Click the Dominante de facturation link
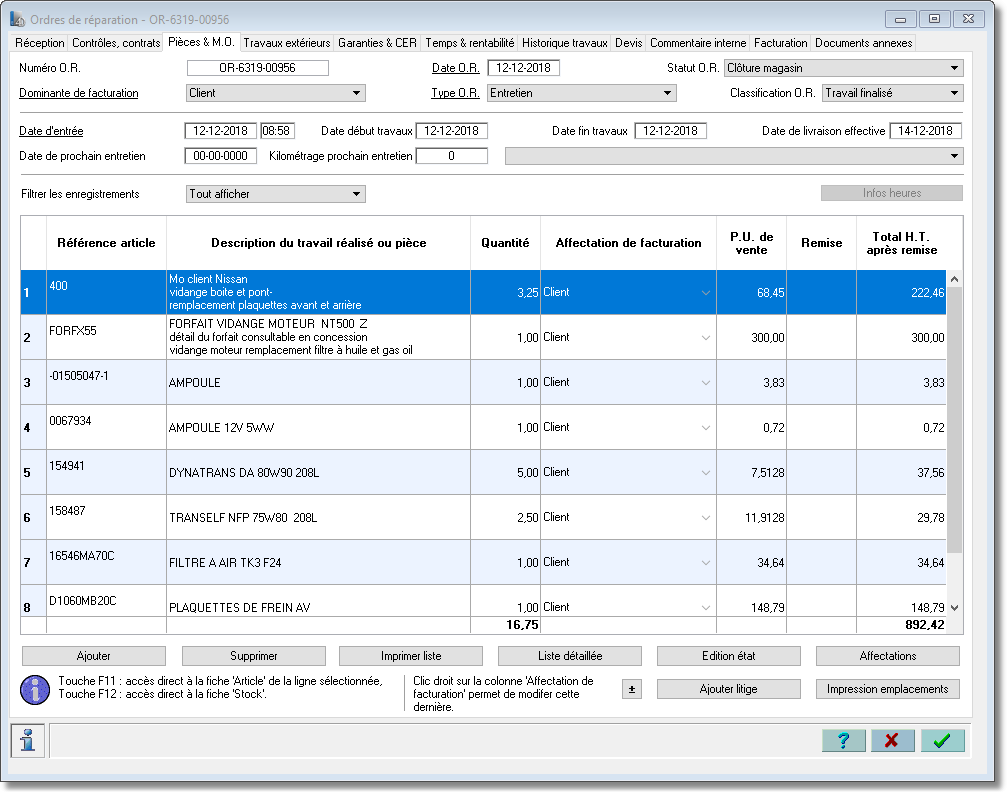 point(79,93)
